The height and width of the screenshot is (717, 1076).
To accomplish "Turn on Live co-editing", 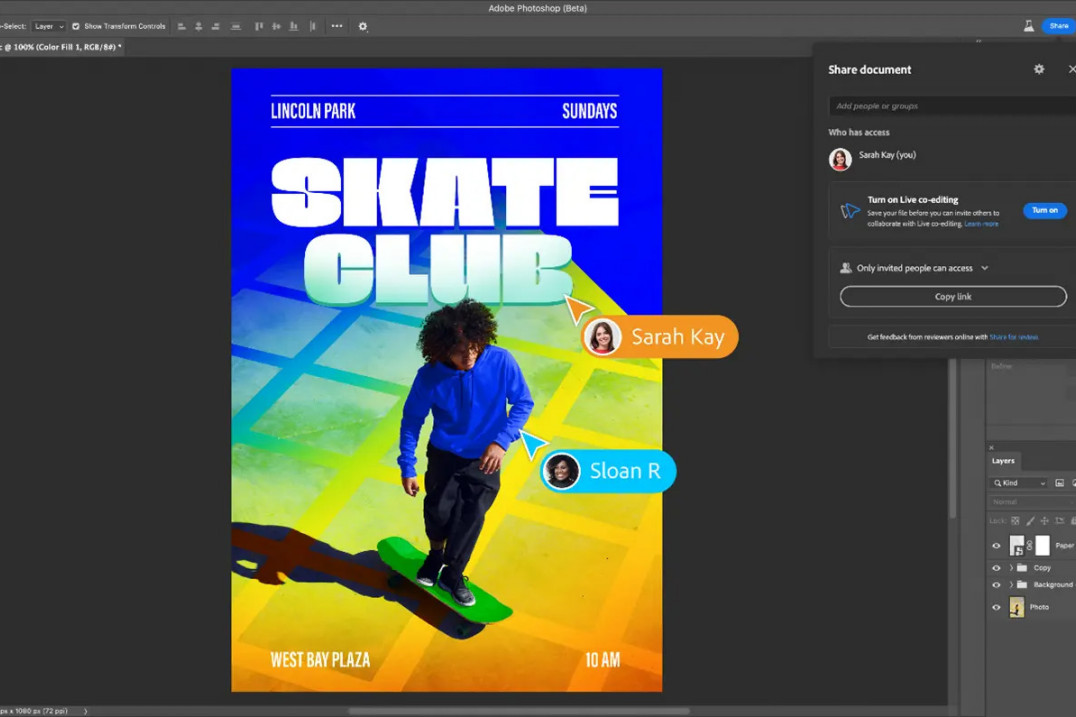I will coord(1044,211).
